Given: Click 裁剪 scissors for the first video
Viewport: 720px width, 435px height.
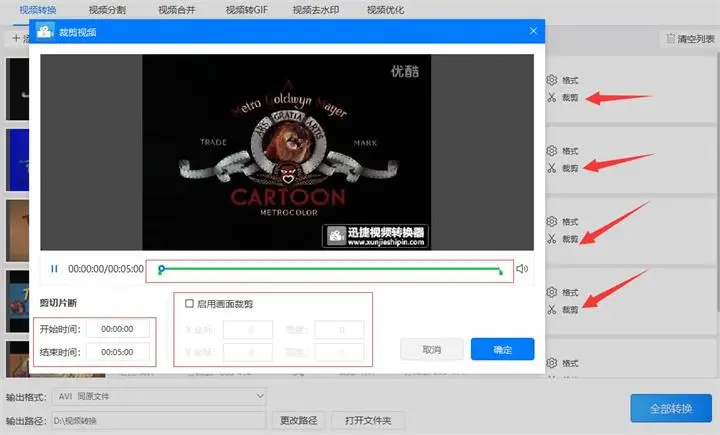Looking at the screenshot, I should click(563, 97).
